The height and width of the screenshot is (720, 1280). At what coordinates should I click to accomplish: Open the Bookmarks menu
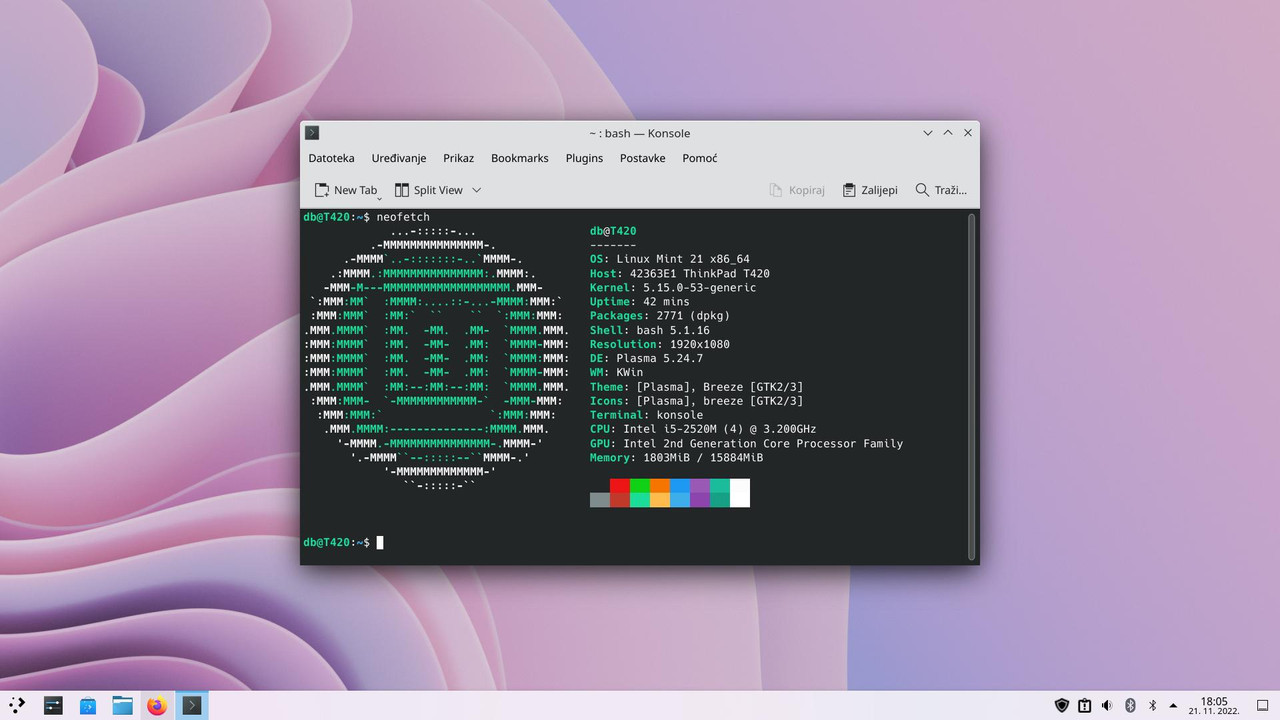pos(520,158)
